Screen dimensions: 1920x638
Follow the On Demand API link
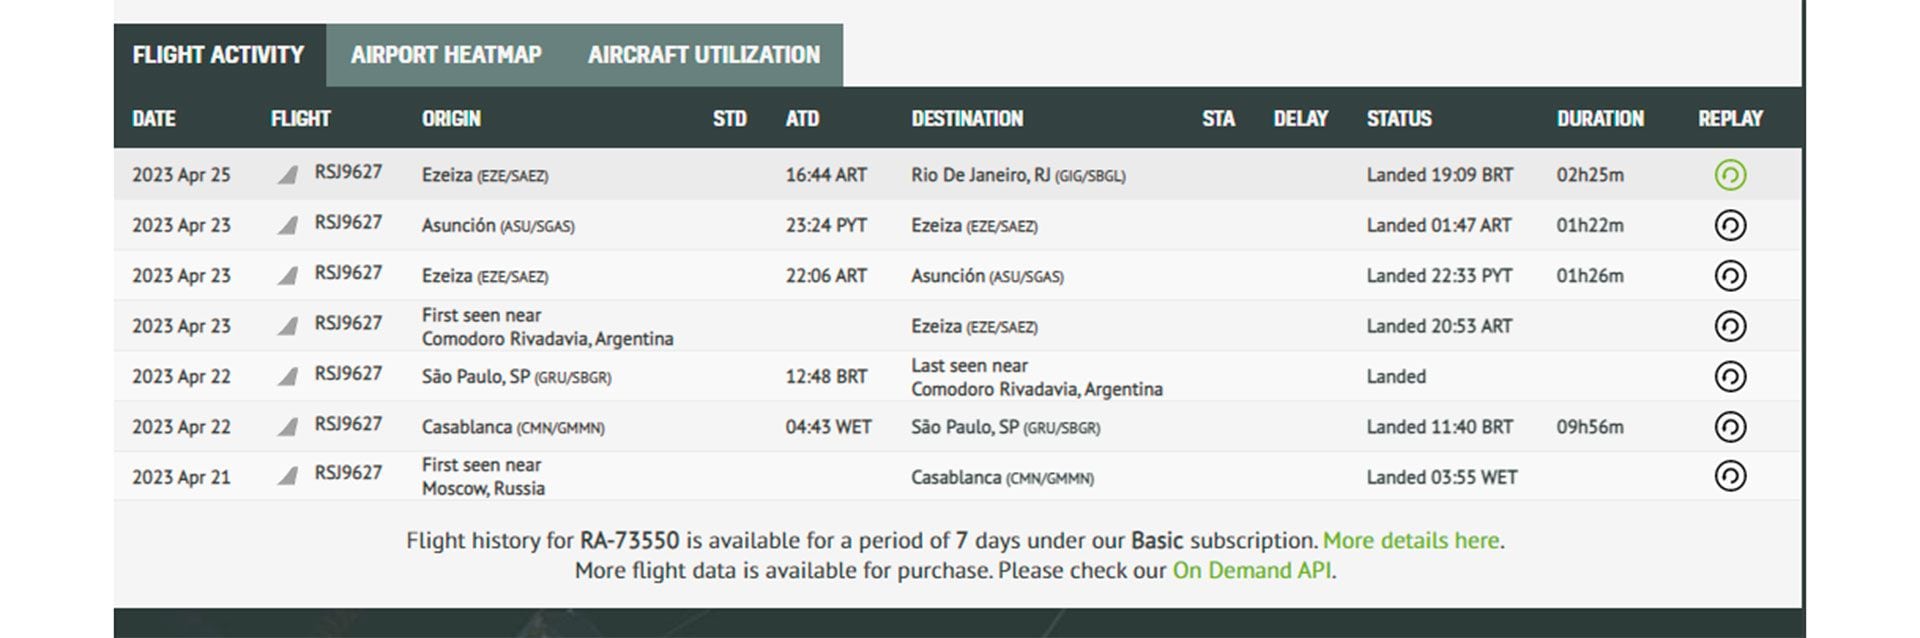(x=1251, y=571)
